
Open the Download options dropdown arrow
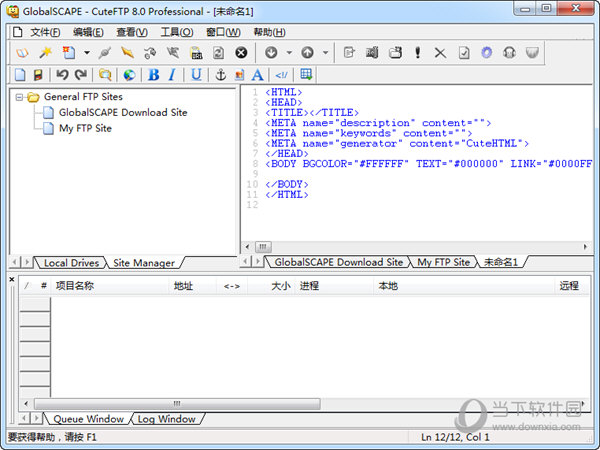tap(289, 52)
